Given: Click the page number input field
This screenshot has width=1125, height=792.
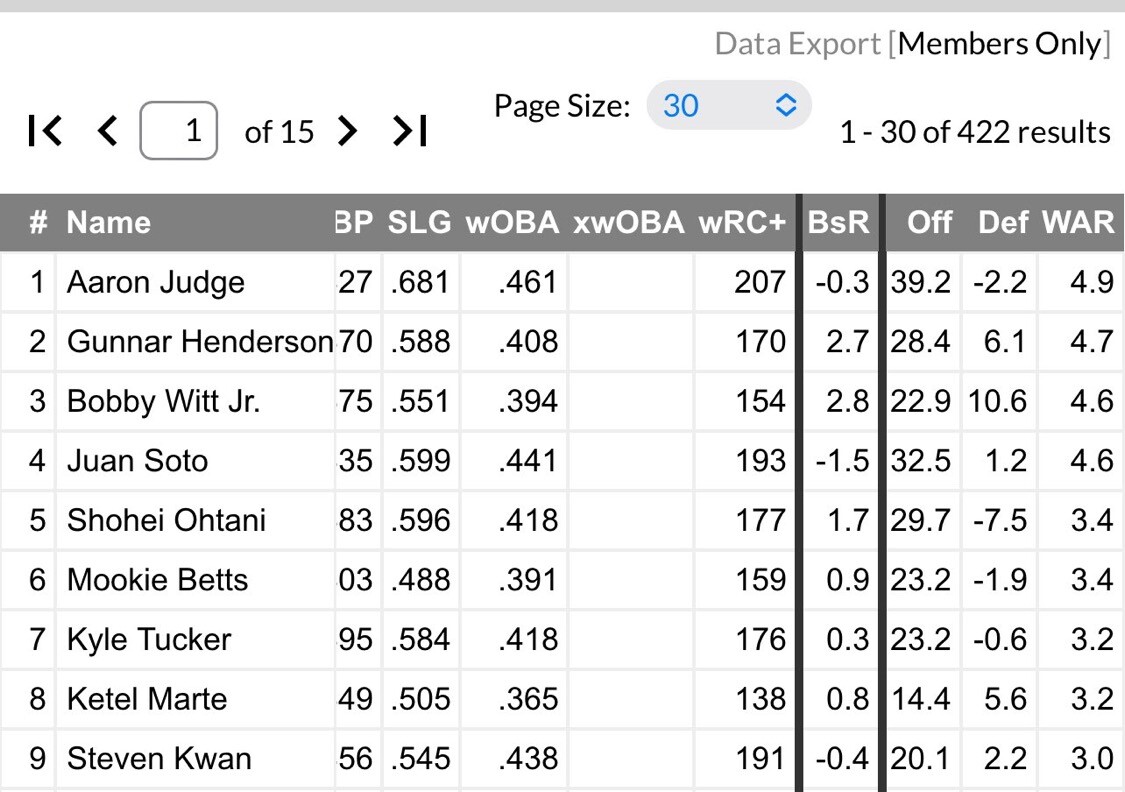Looking at the screenshot, I should 179,131.
